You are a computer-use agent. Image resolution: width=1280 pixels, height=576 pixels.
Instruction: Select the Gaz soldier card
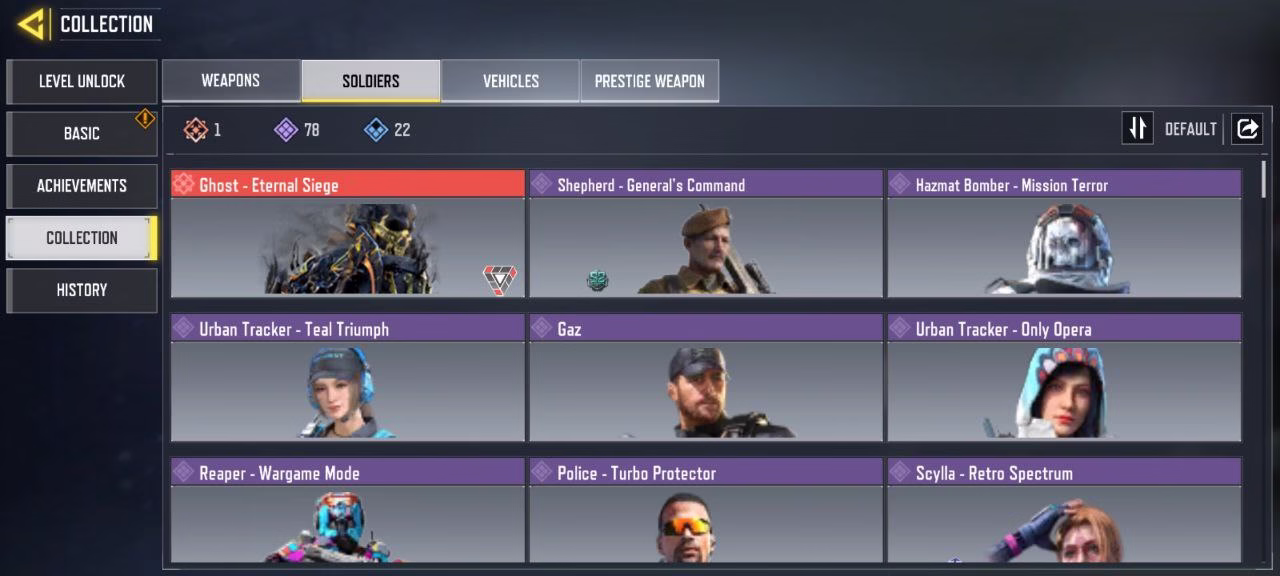[706, 378]
